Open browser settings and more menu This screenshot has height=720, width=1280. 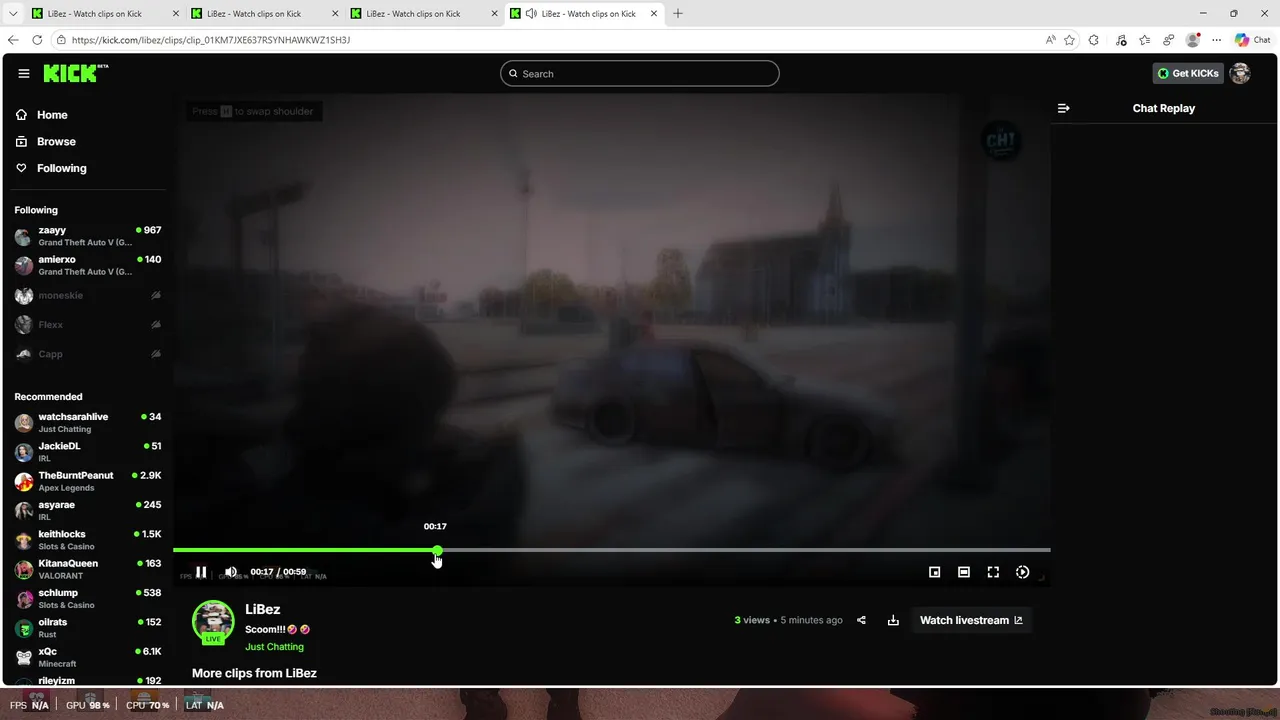(1216, 40)
